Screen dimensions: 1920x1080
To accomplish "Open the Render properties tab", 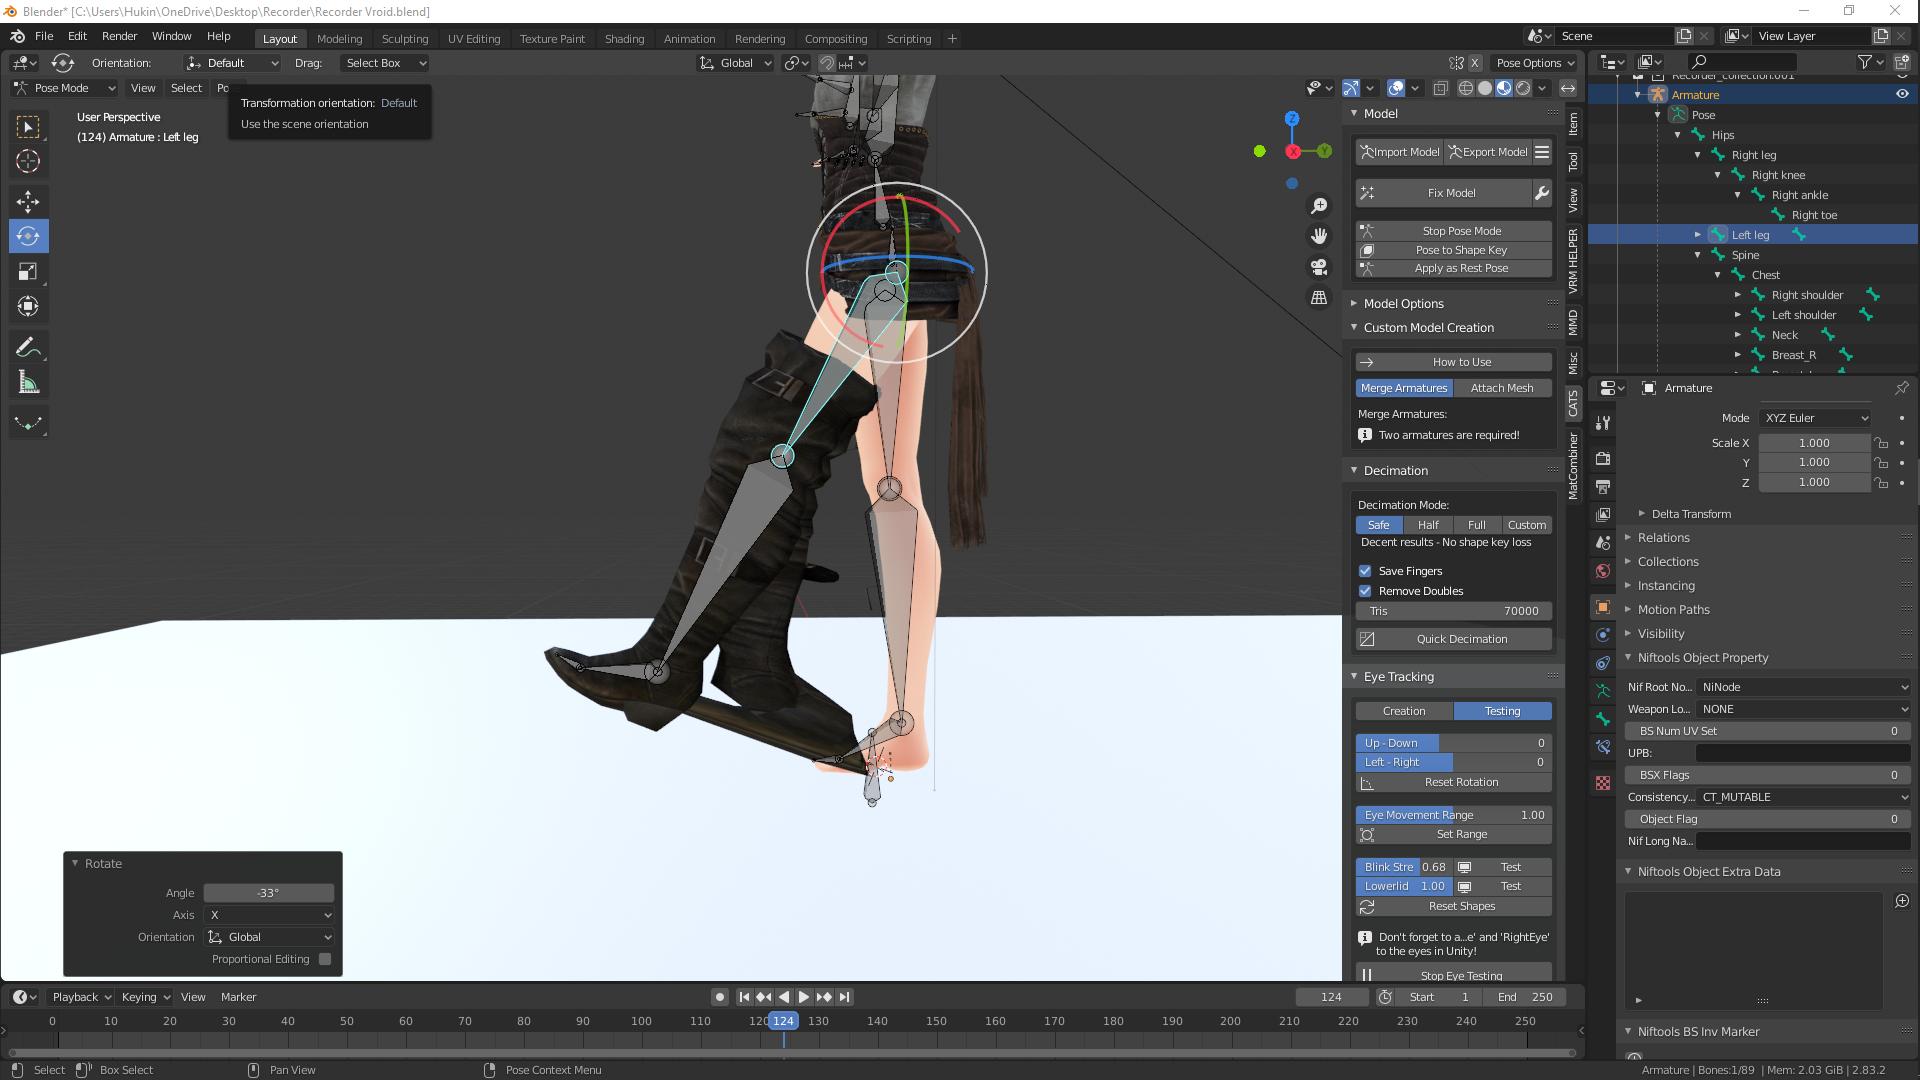I will point(1603,458).
